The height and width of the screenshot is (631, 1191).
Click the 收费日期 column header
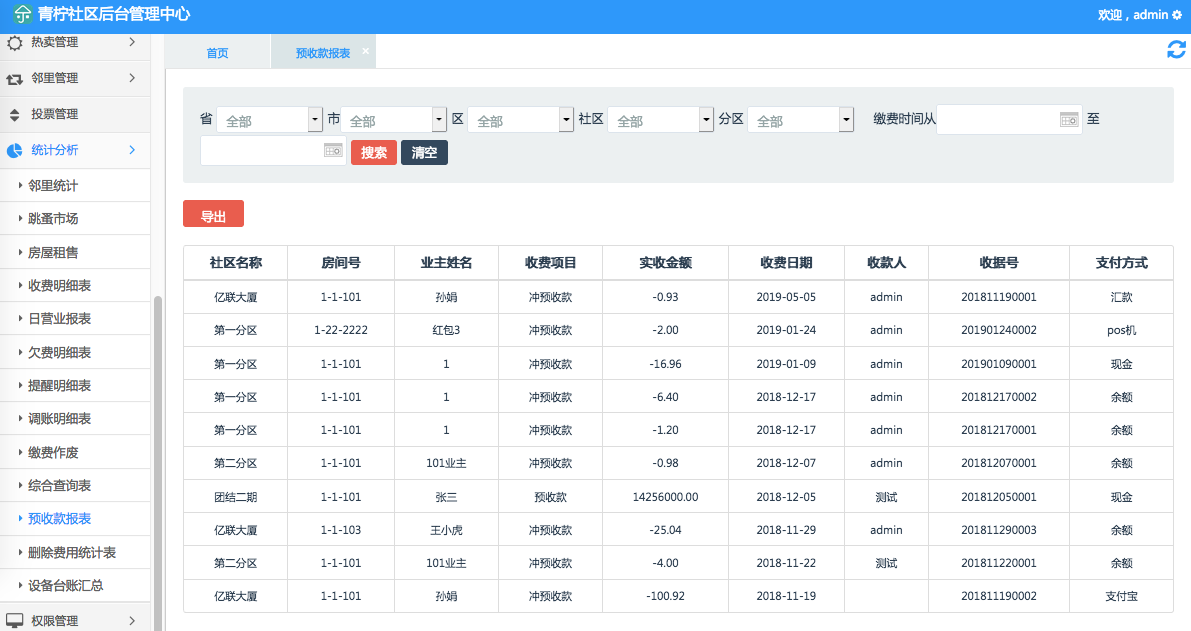pyautogui.click(x=786, y=263)
